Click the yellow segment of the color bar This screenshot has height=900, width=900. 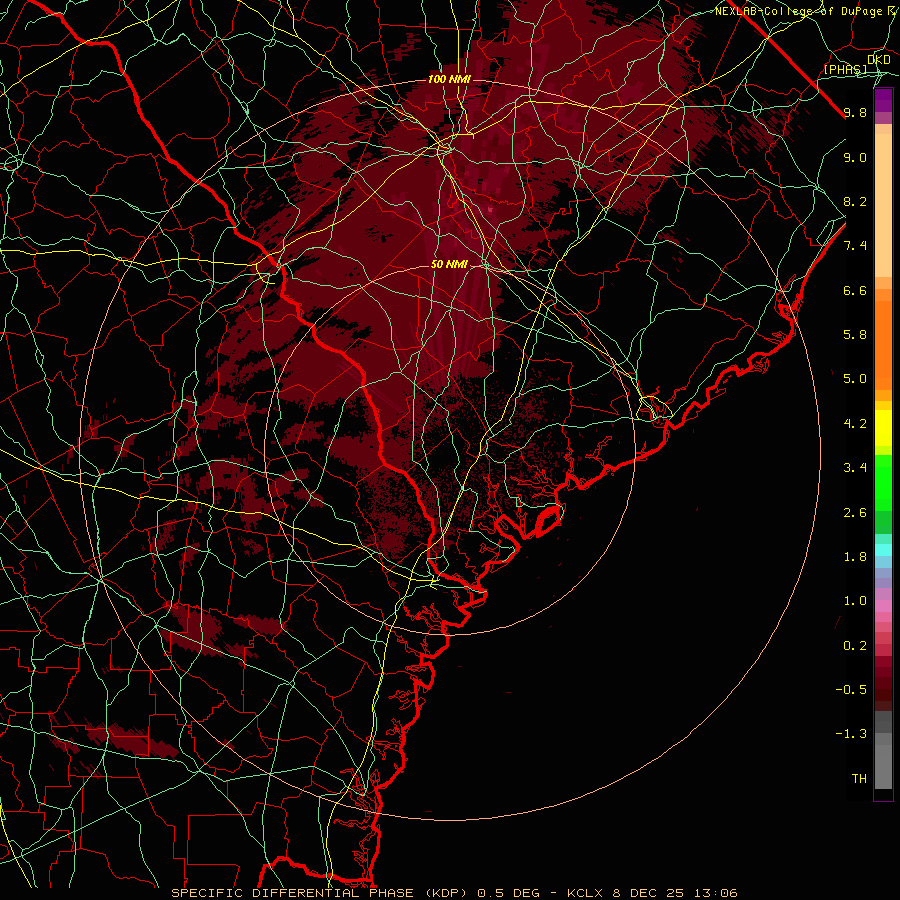point(883,428)
